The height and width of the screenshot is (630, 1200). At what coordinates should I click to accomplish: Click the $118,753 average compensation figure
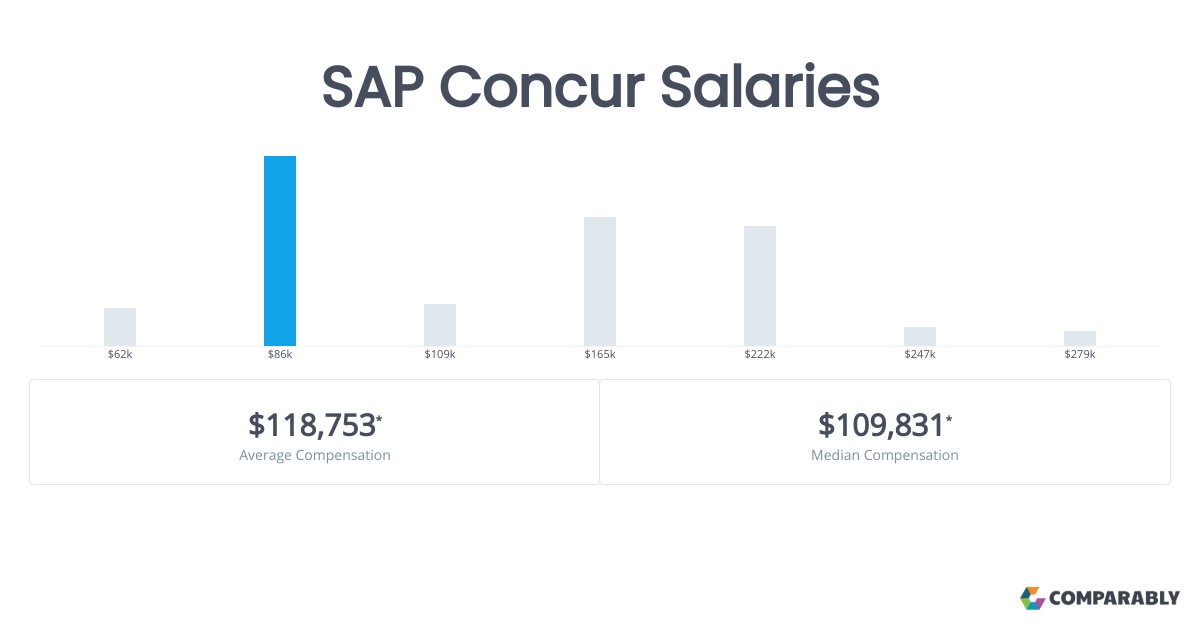(x=312, y=425)
